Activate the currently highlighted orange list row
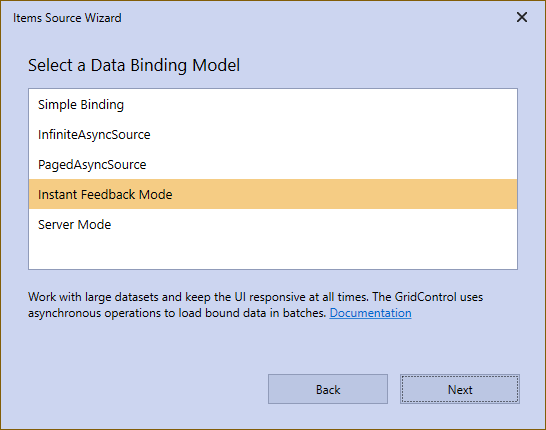The width and height of the screenshot is (546, 430). click(x=273, y=194)
